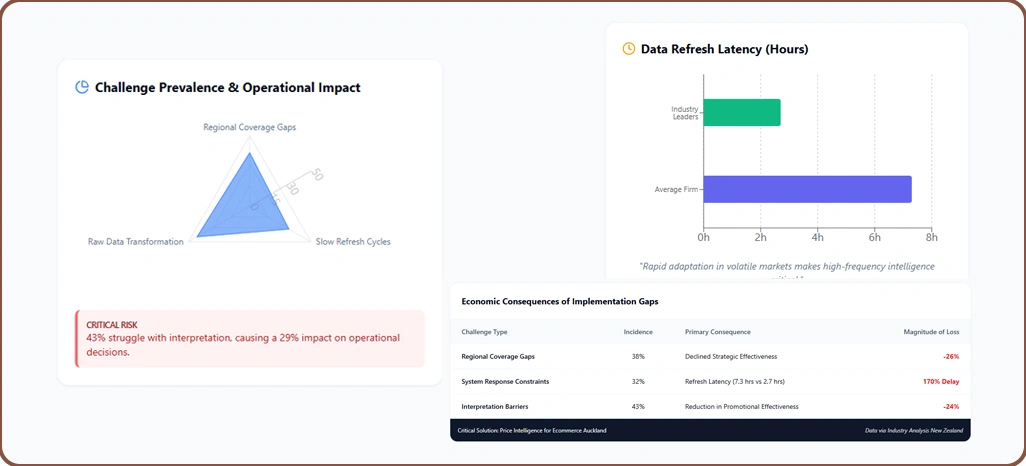Sort by the Incidence column header

[x=638, y=332]
